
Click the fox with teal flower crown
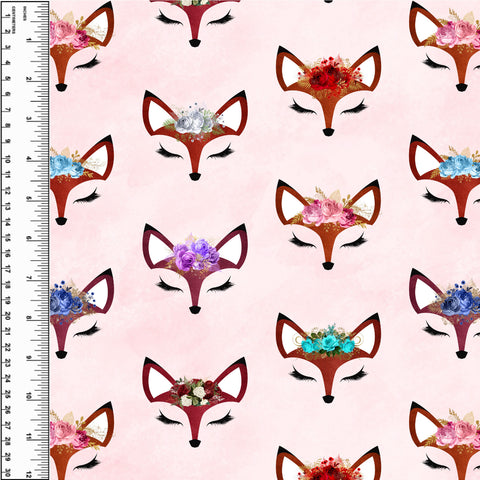click(x=328, y=358)
